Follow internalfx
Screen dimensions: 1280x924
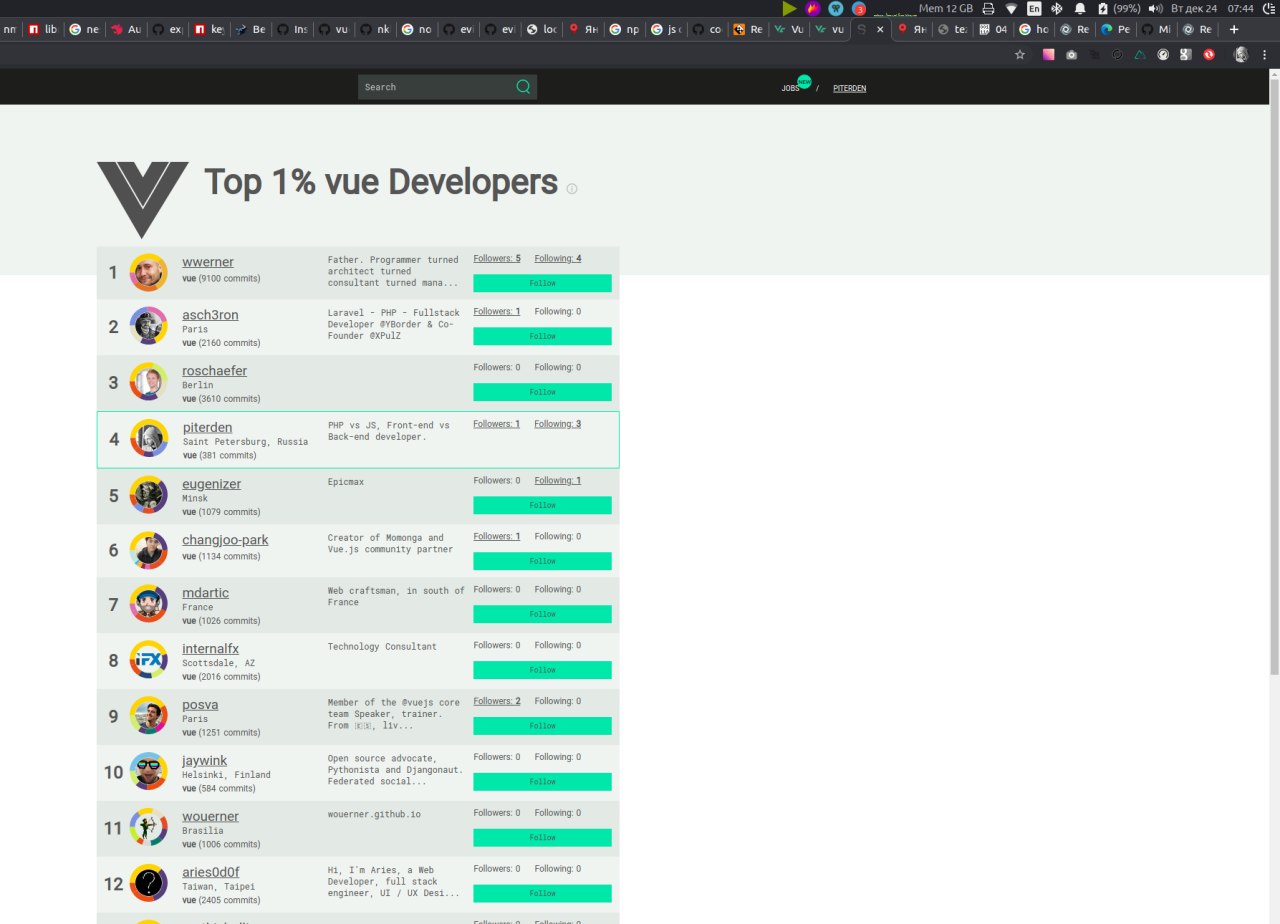tap(542, 670)
